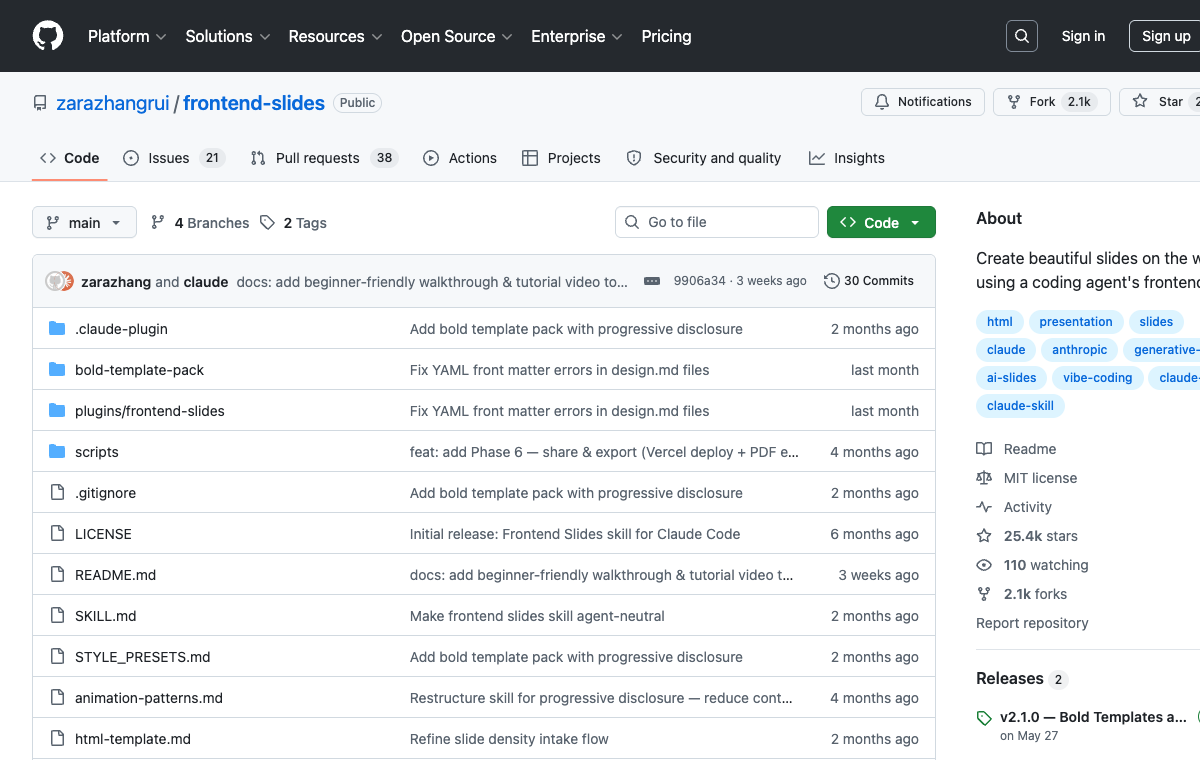View the 2 Tags link
The width and height of the screenshot is (1200, 760).
click(x=293, y=223)
